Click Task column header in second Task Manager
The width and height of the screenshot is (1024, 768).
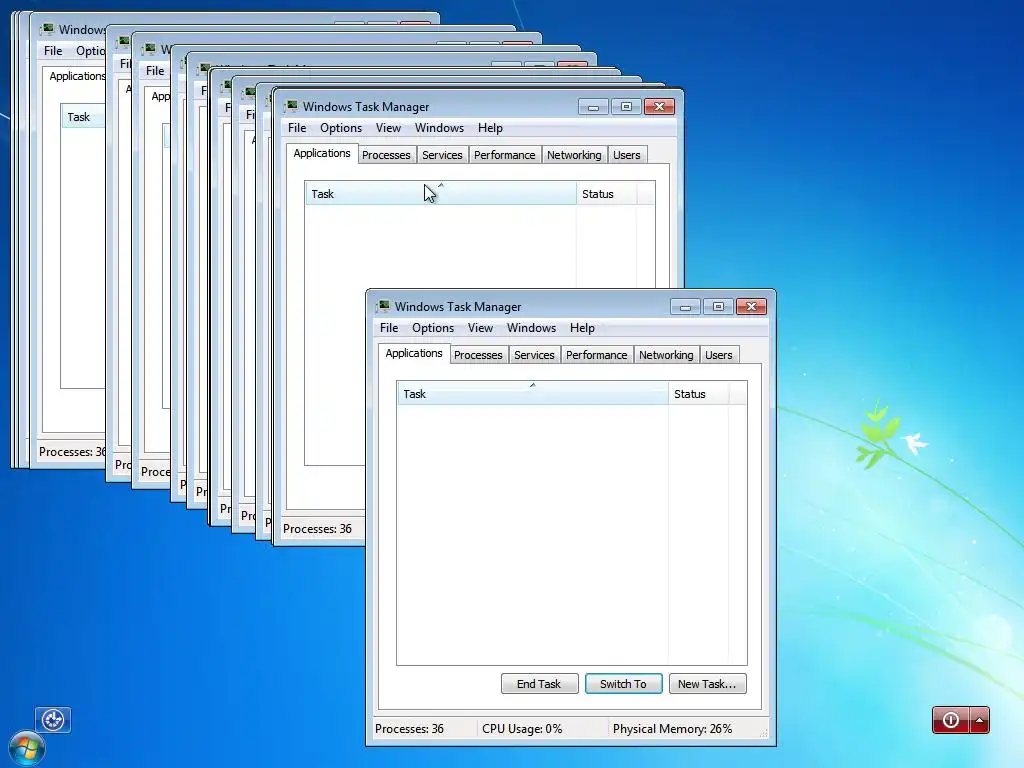440,194
